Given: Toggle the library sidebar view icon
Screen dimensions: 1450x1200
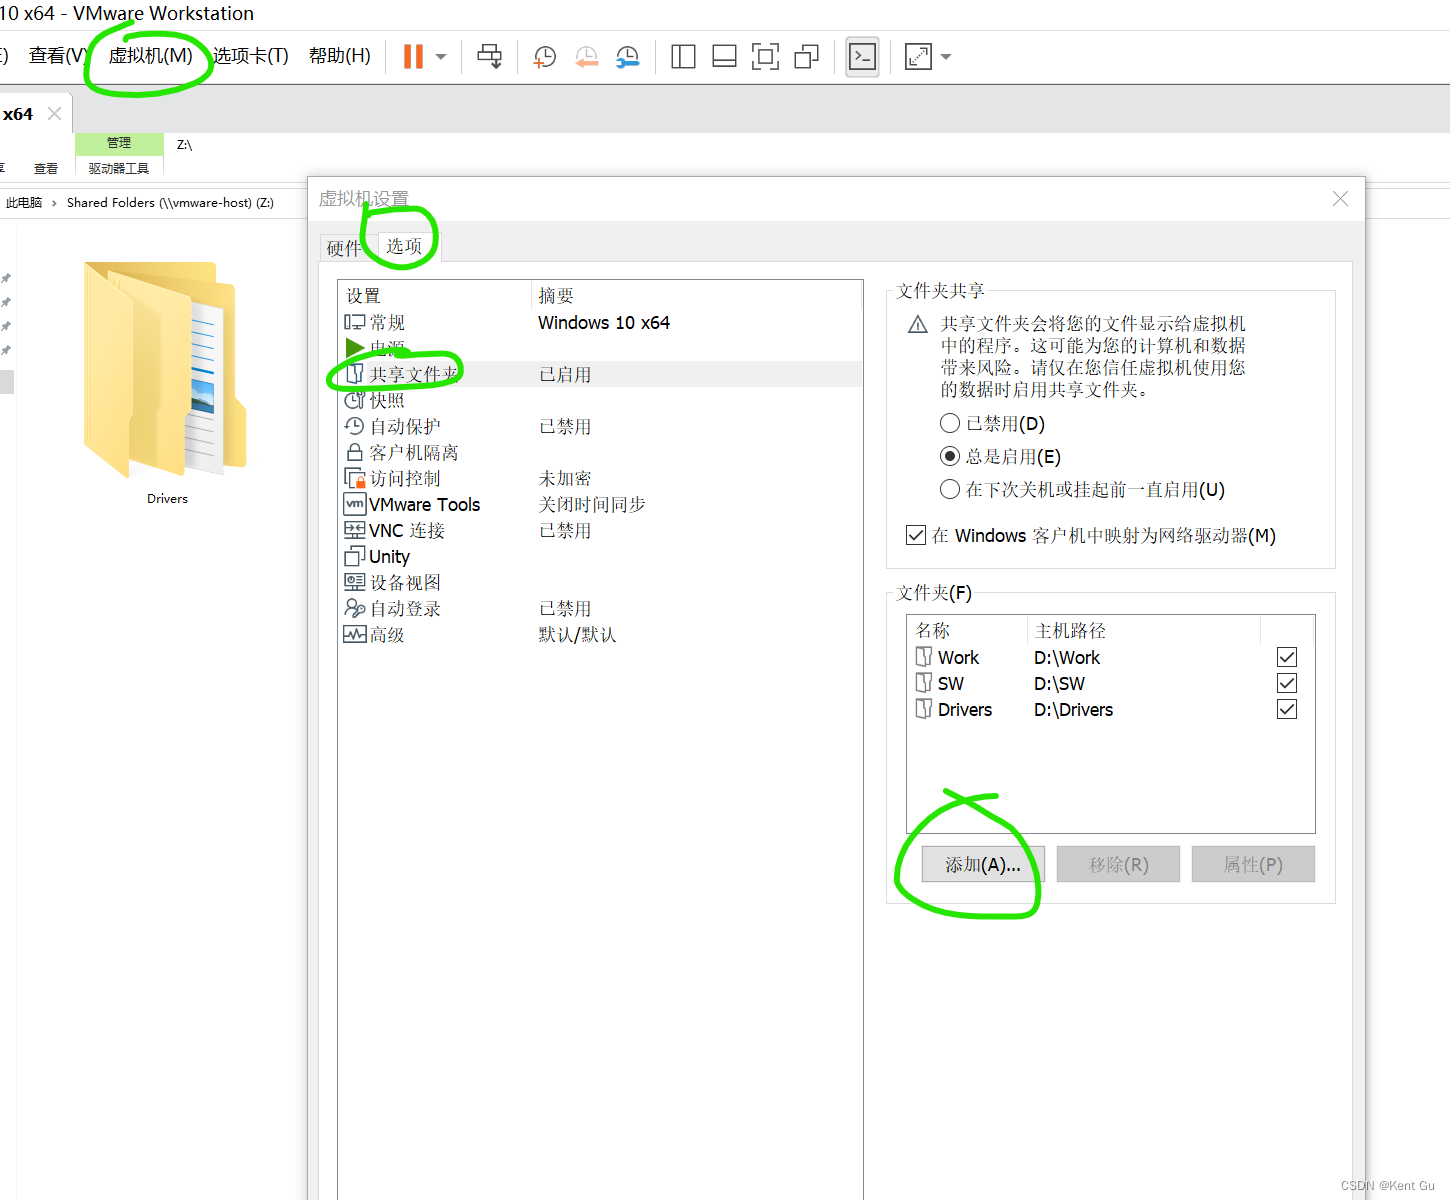Looking at the screenshot, I should [x=684, y=56].
